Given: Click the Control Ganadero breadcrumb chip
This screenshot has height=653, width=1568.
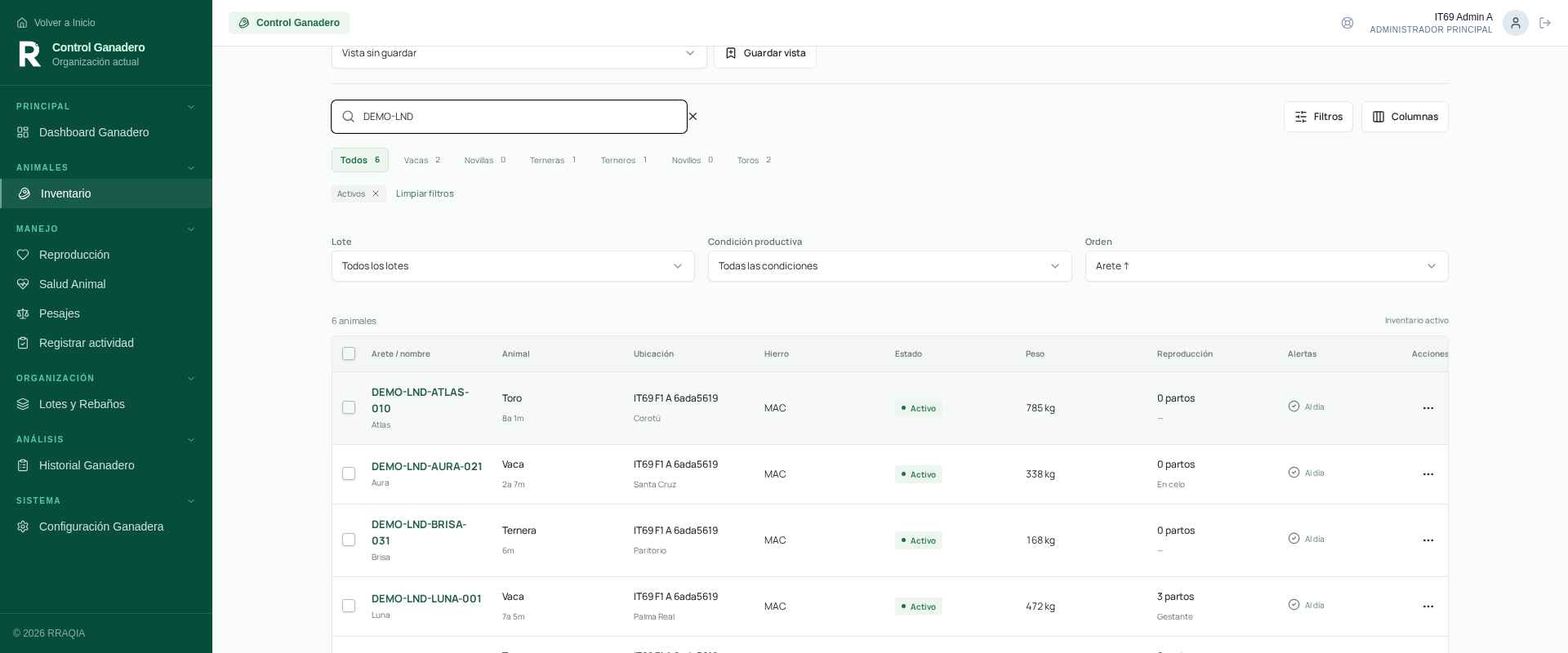Looking at the screenshot, I should [x=289, y=23].
